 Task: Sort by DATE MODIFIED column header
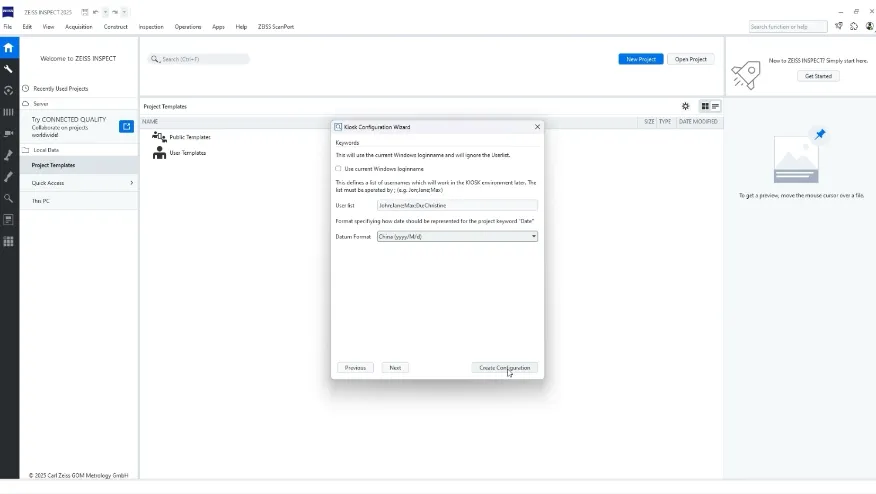tap(698, 122)
